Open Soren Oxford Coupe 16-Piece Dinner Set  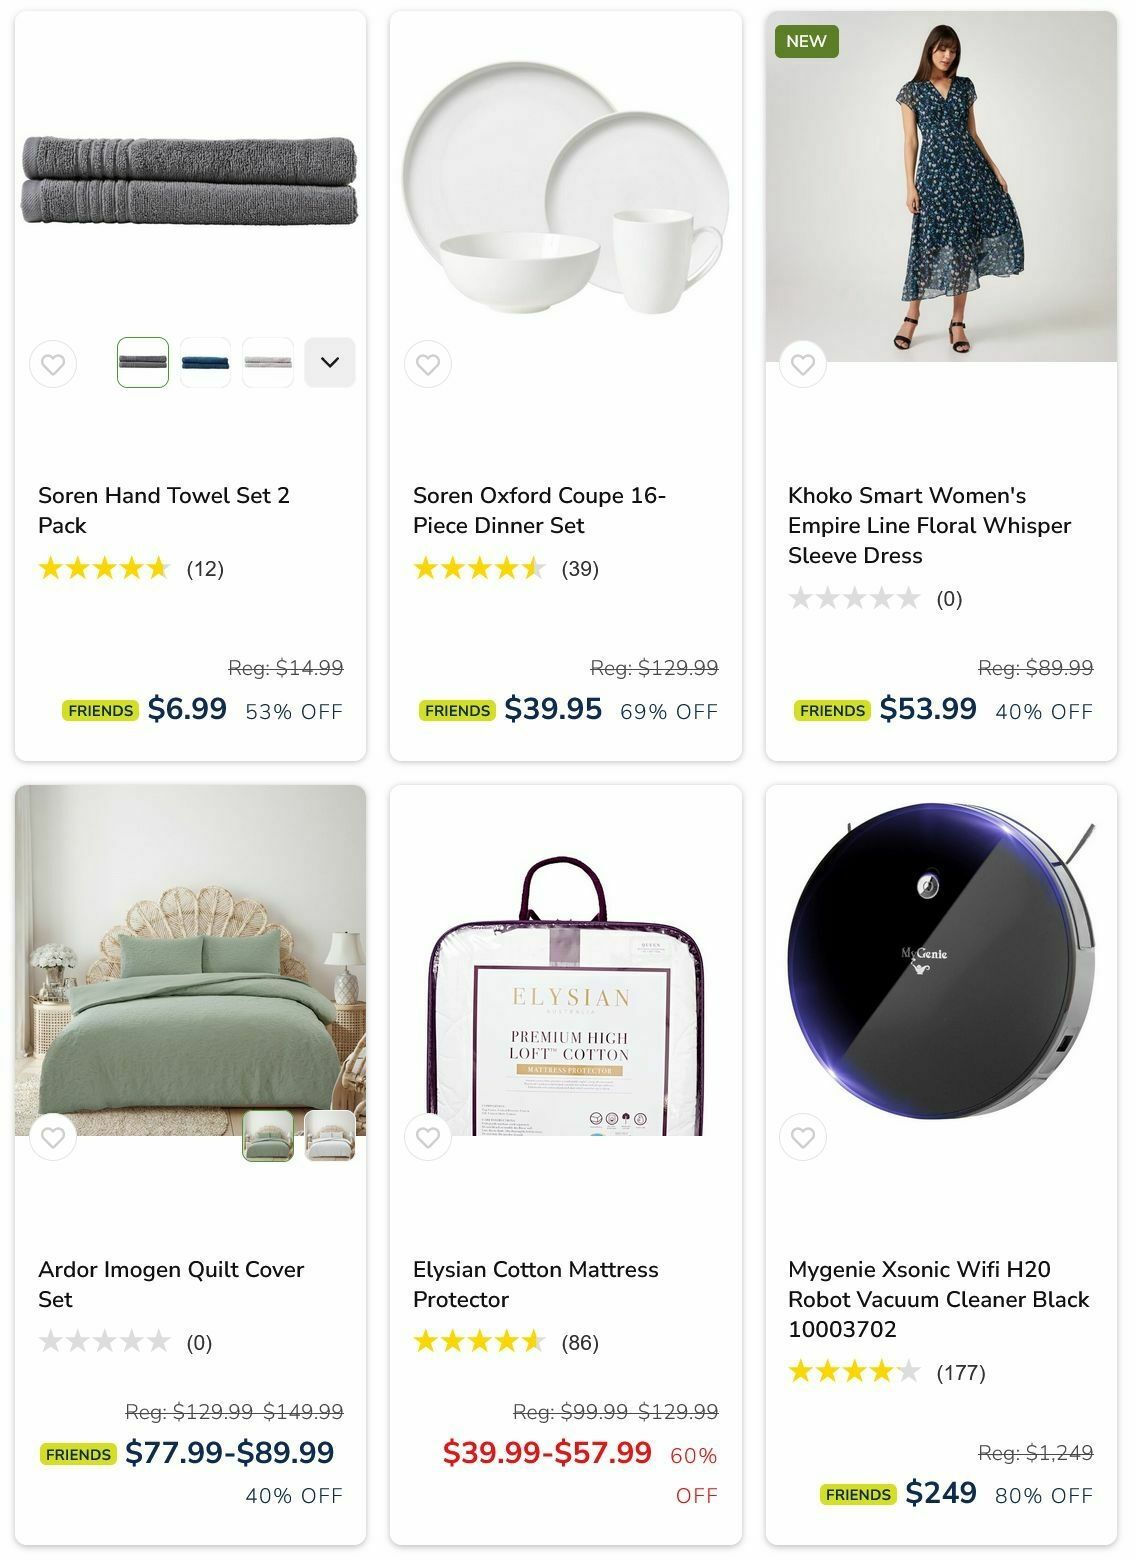click(x=539, y=510)
